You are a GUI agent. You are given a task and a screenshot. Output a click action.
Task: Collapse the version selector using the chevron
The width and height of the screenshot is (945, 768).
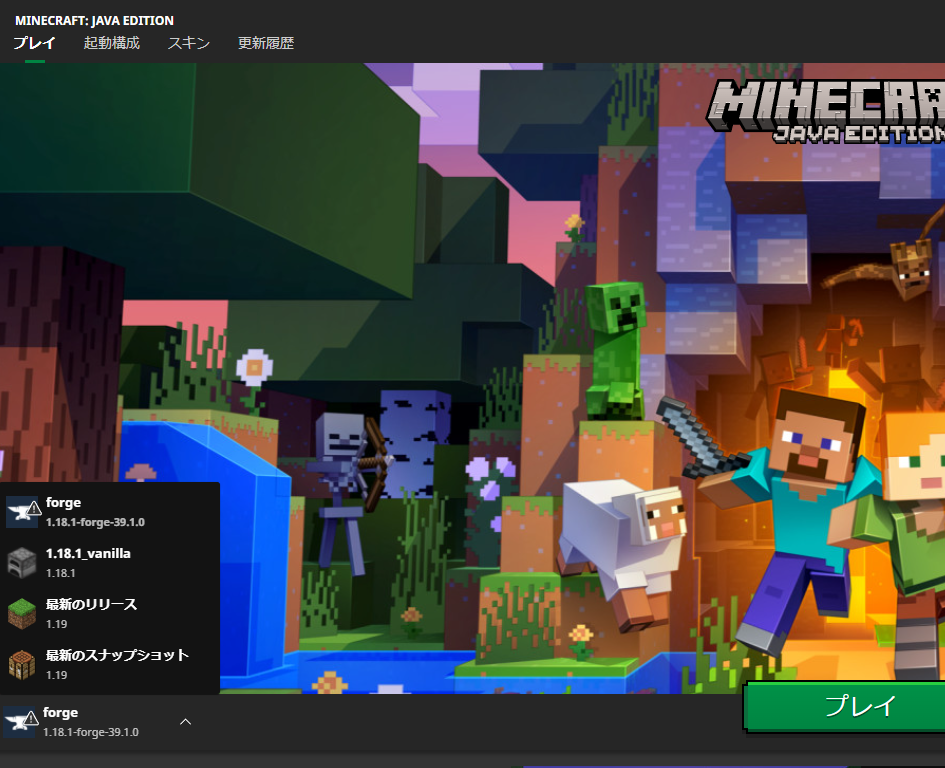pyautogui.click(x=185, y=721)
